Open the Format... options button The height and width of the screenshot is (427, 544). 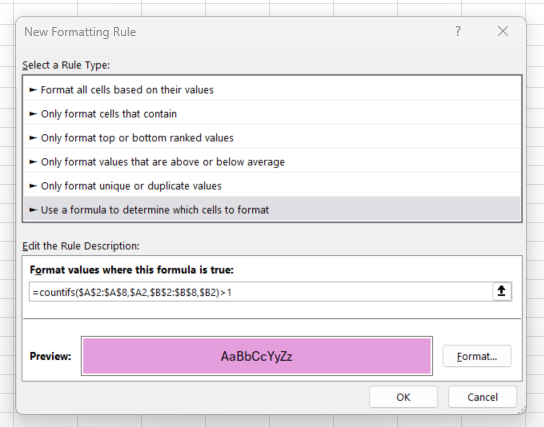[x=477, y=356]
